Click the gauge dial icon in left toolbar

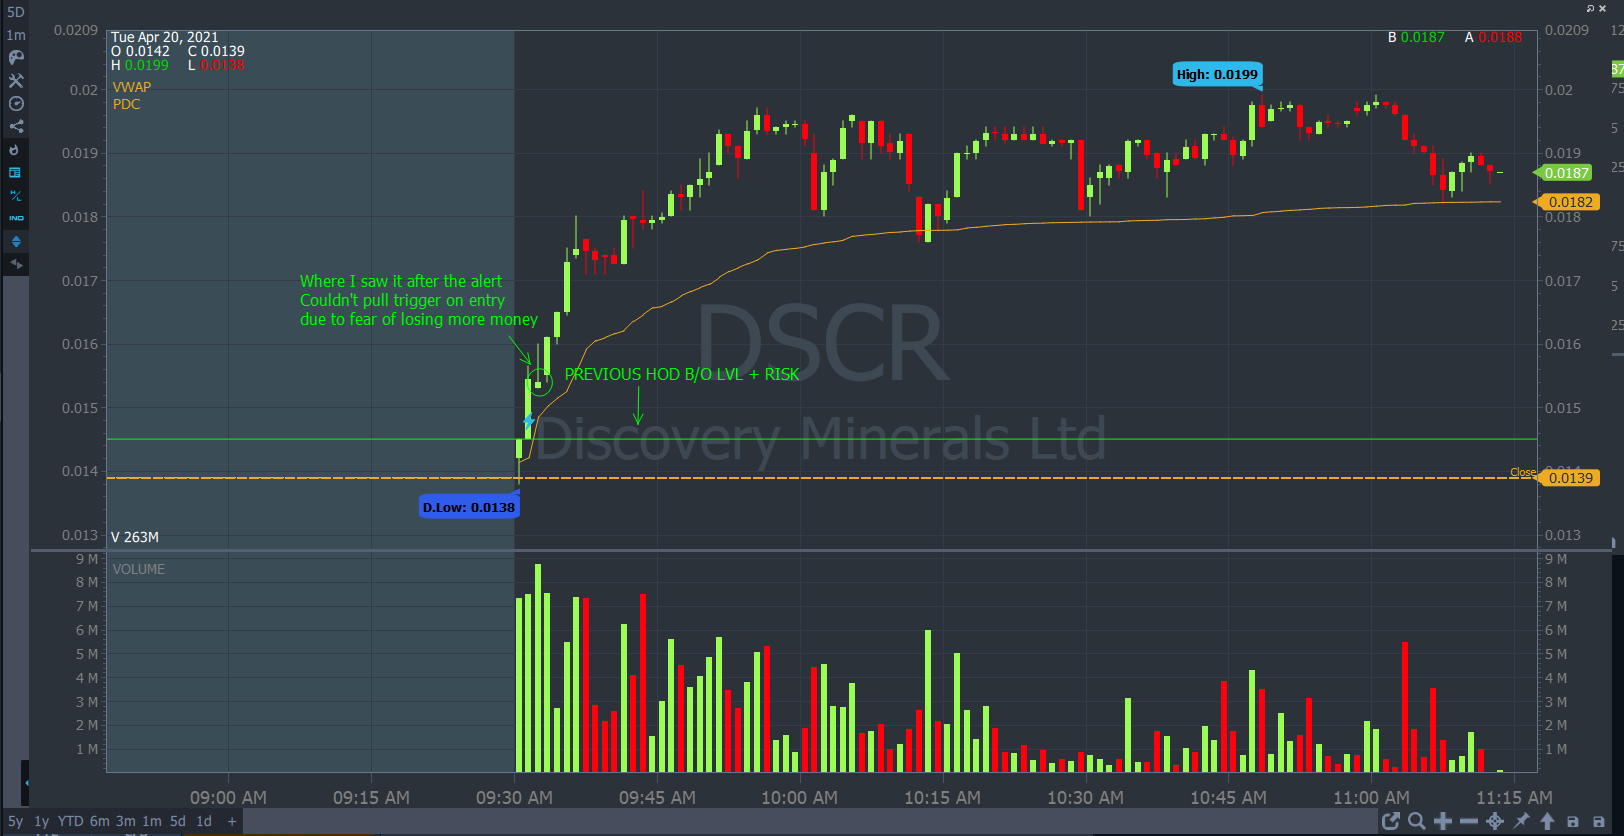[15, 104]
